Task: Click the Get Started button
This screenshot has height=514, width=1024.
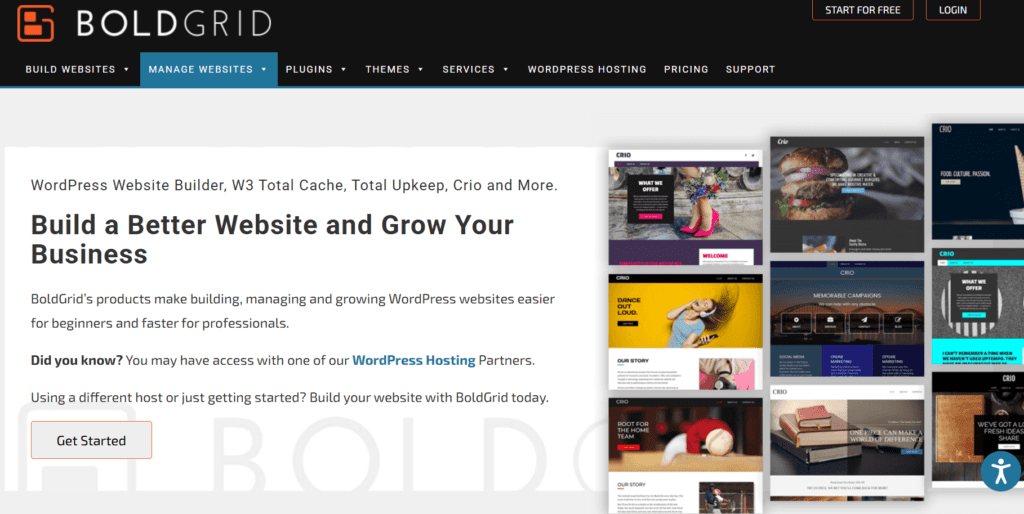Action: 91,440
